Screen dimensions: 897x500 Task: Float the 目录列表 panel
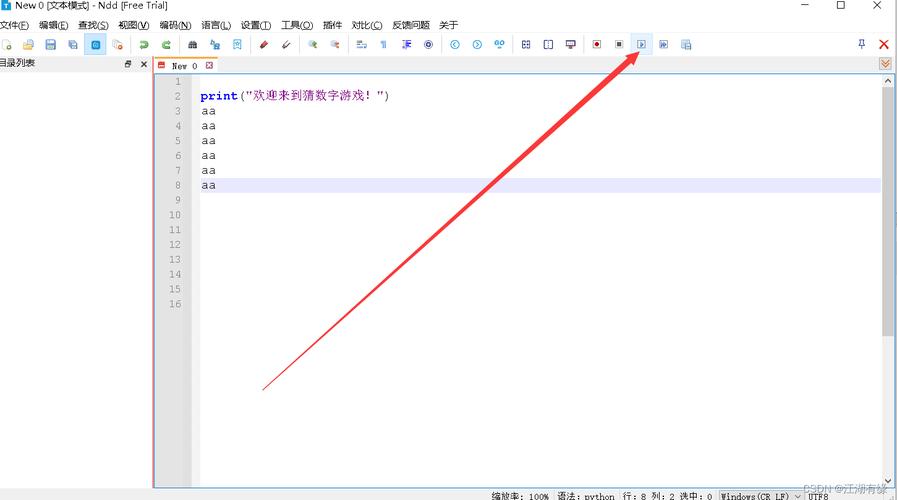[128, 64]
